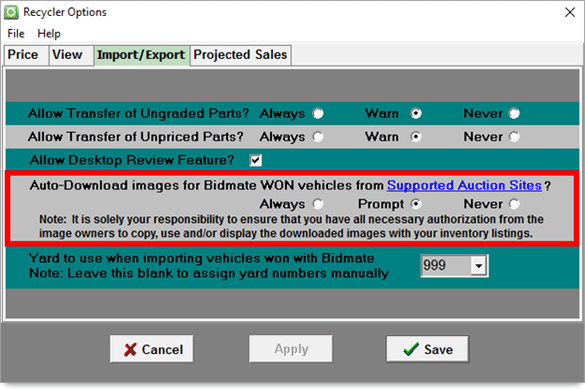Click the Recycler Options app icon
The height and width of the screenshot is (391, 585).
pos(11,12)
